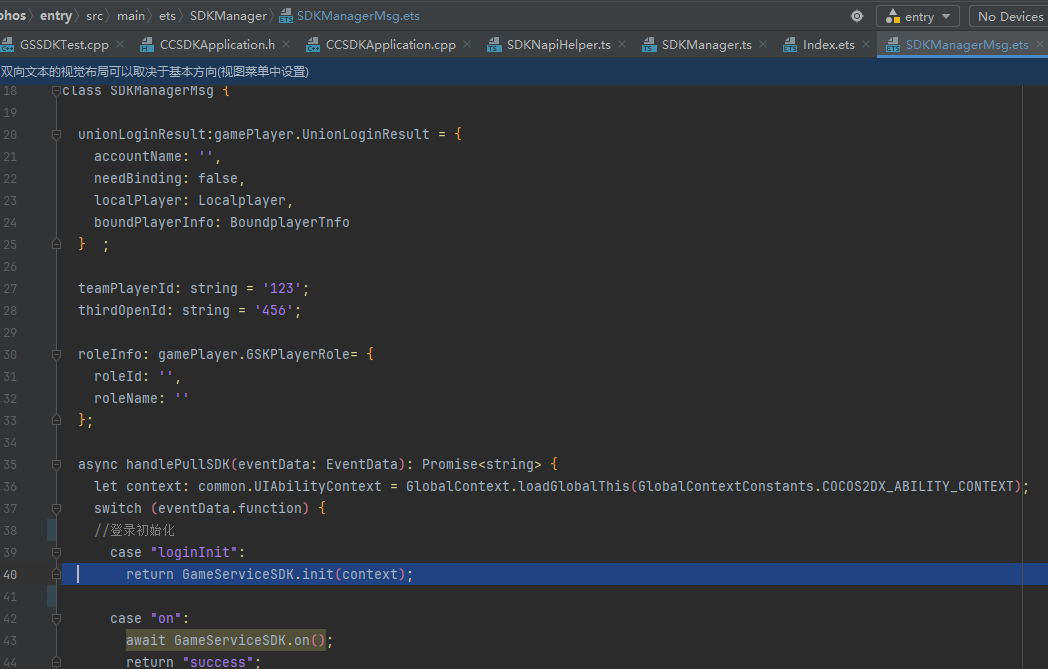Switch to GSSDKTest.cpp tab
The width and height of the screenshot is (1048, 669).
point(64,45)
